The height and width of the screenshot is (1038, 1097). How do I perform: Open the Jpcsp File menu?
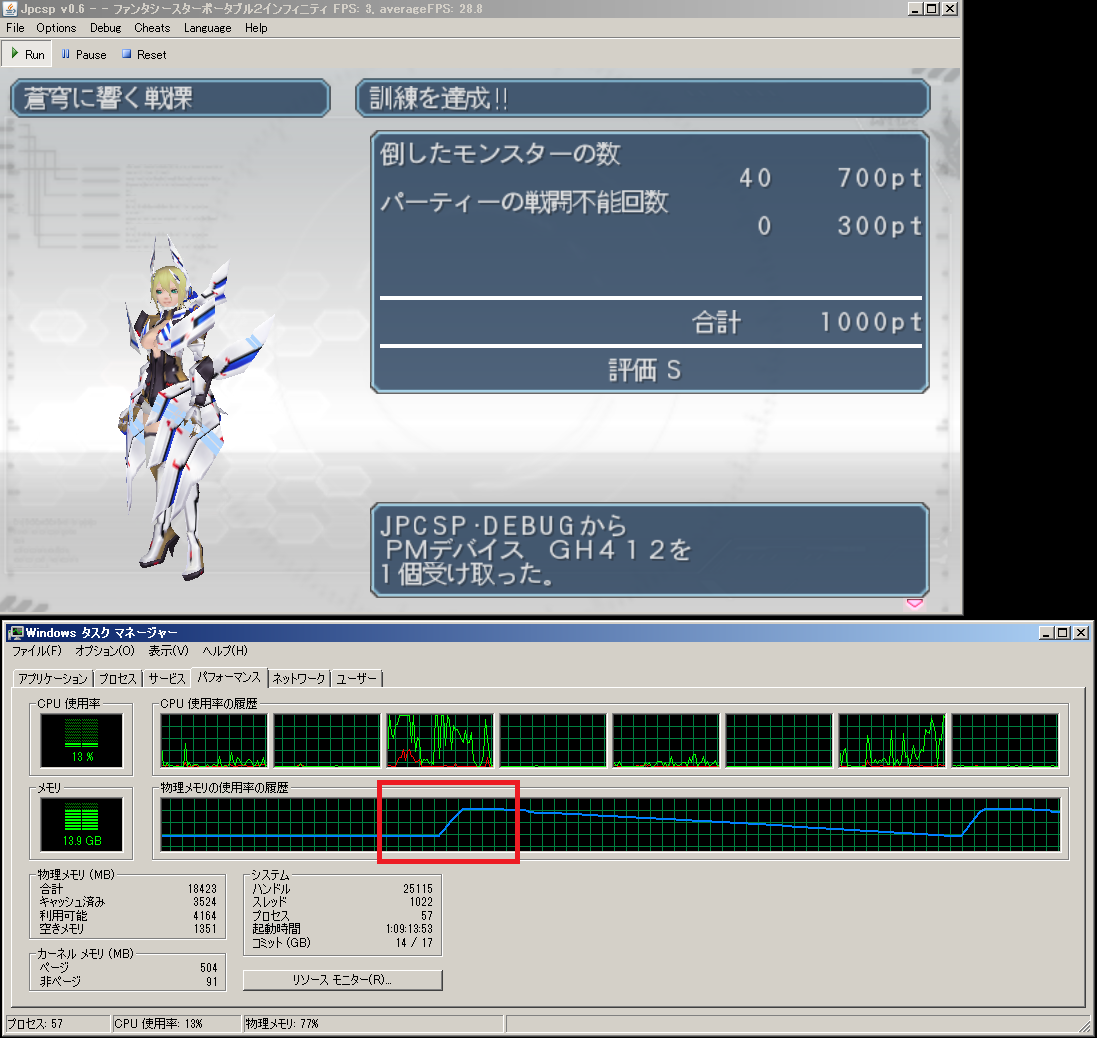[x=16, y=28]
